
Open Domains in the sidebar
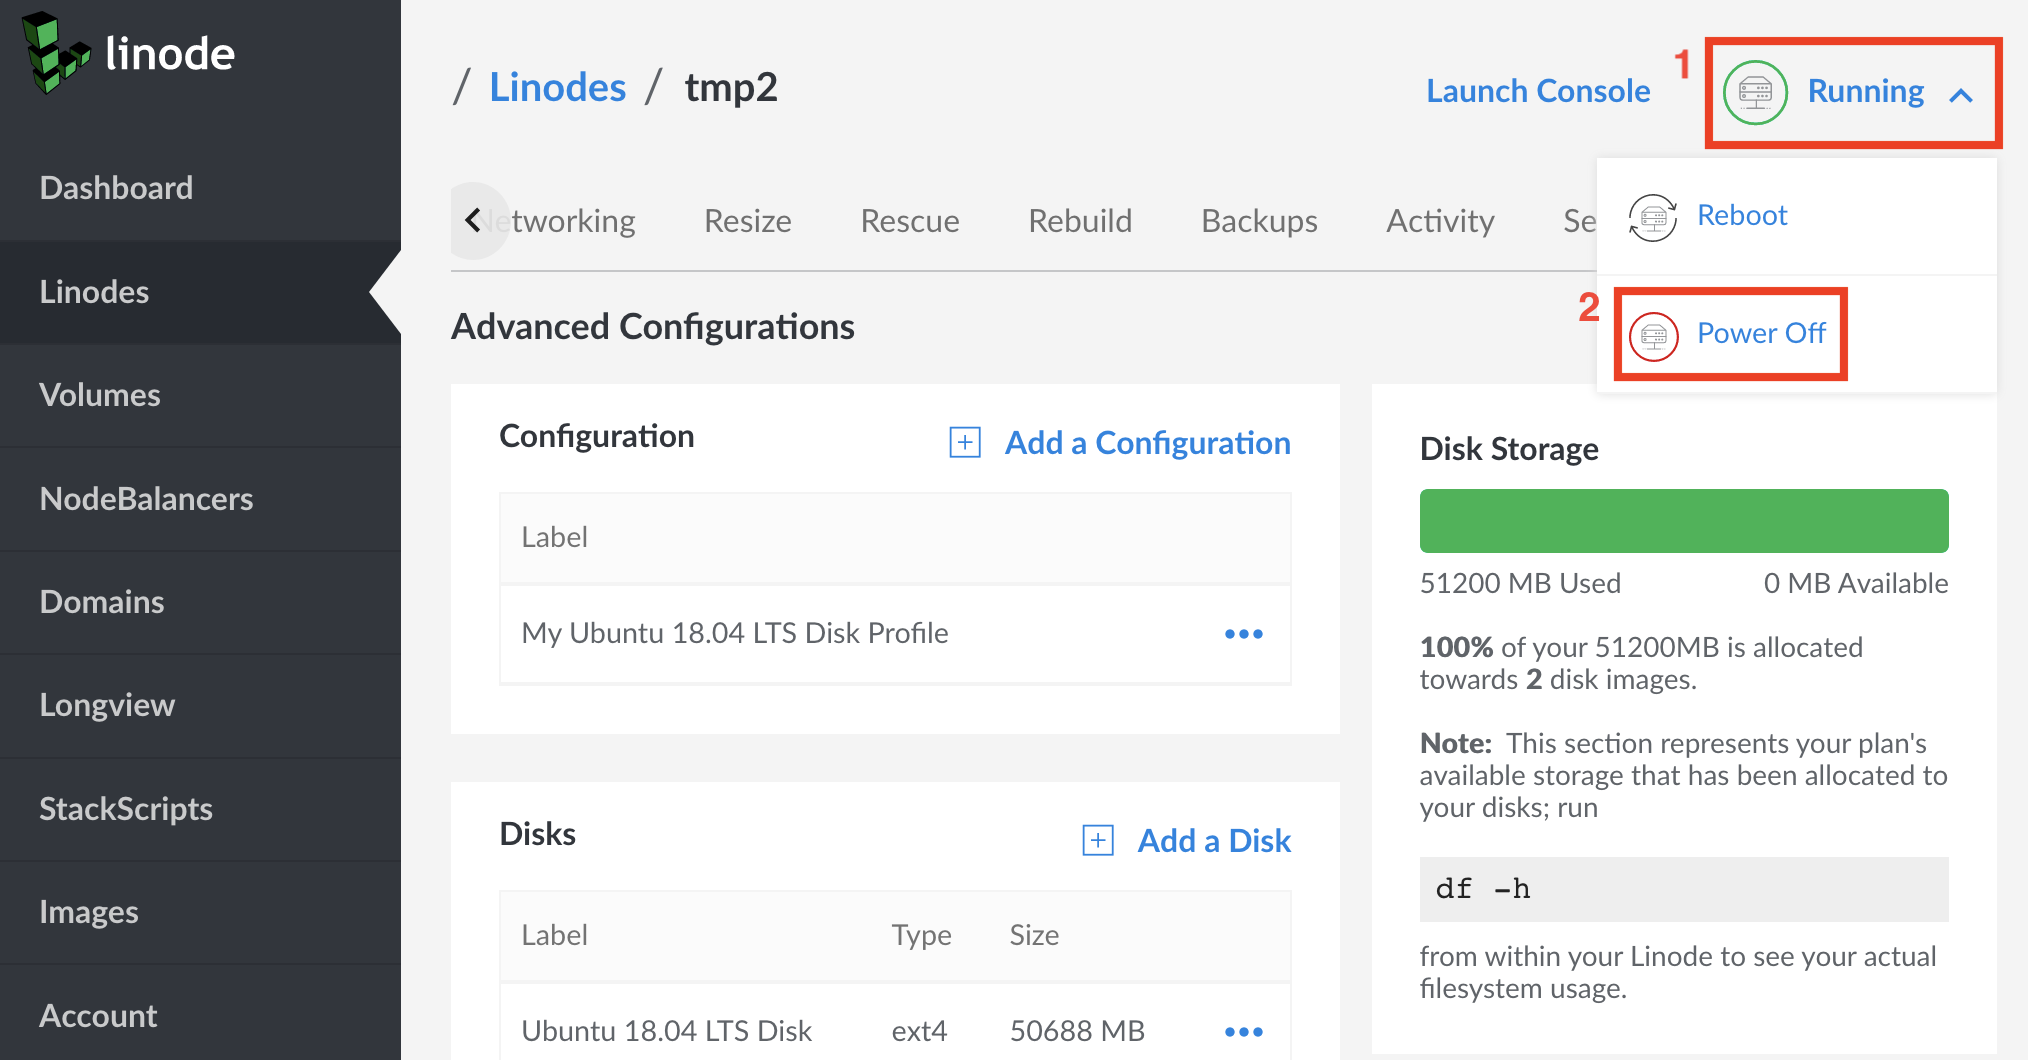pyautogui.click(x=200, y=602)
